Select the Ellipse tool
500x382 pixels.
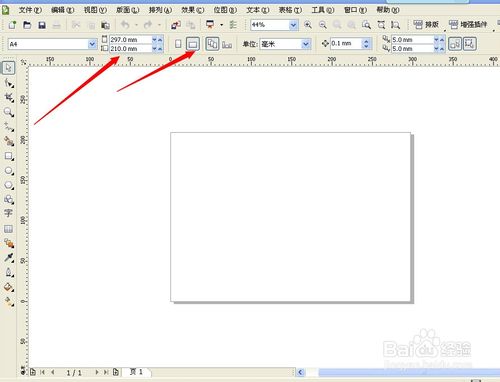(x=9, y=171)
